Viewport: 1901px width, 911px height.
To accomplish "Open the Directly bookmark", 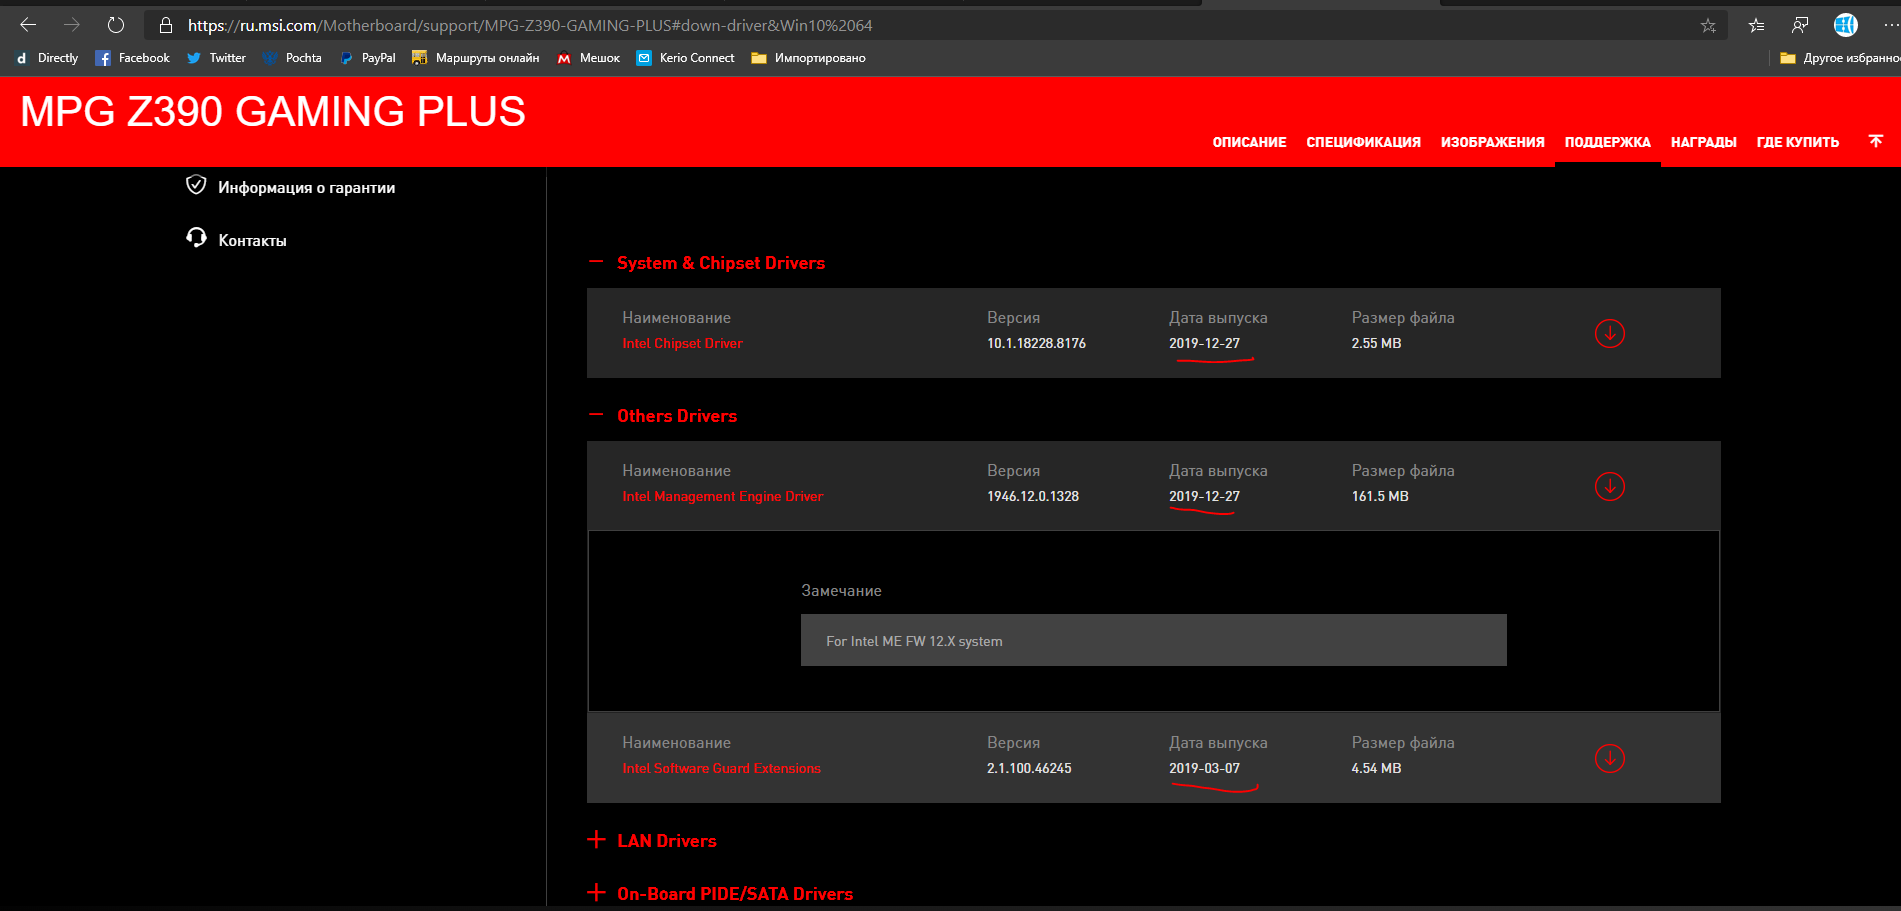I will point(47,58).
